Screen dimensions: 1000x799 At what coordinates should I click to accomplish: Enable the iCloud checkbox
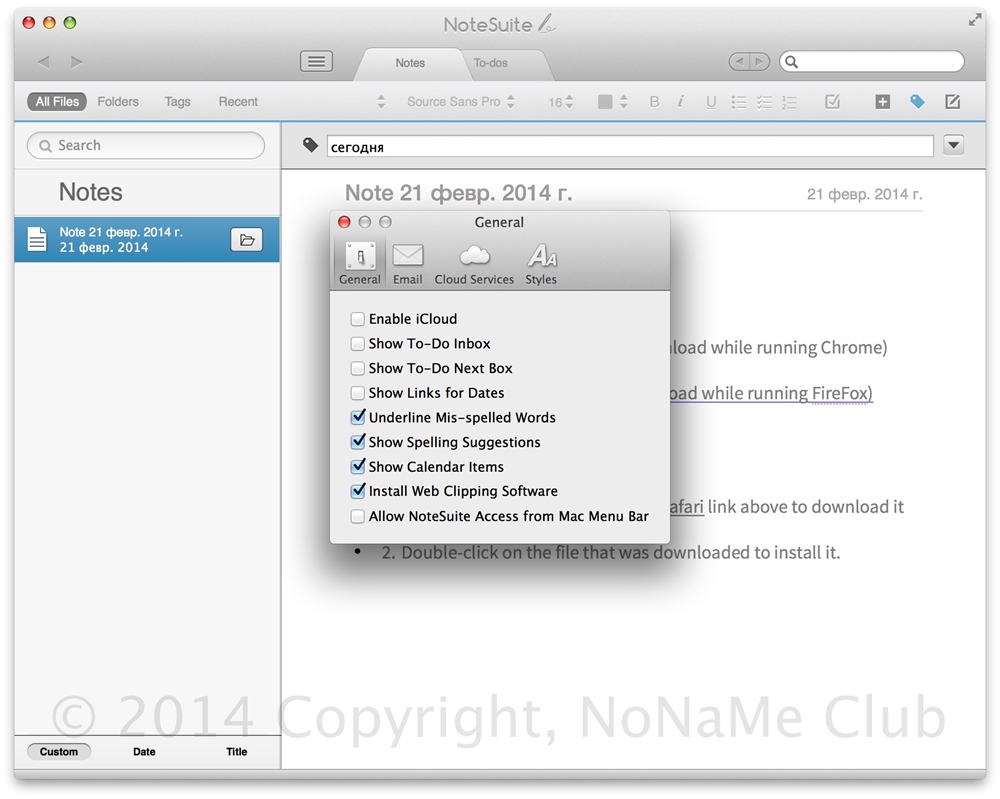tap(358, 319)
